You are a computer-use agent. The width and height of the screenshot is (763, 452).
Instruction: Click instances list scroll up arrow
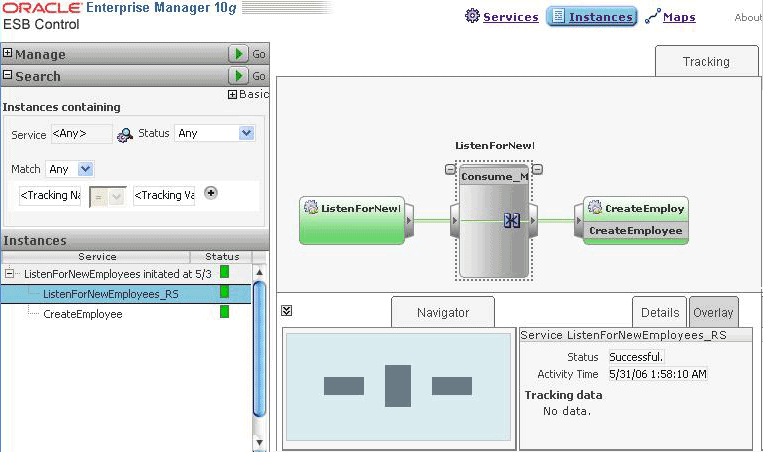(x=259, y=272)
